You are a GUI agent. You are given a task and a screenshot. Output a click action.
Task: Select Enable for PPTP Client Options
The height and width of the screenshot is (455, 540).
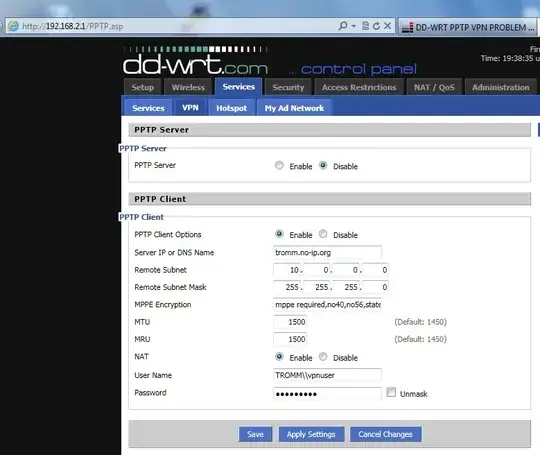coord(279,234)
